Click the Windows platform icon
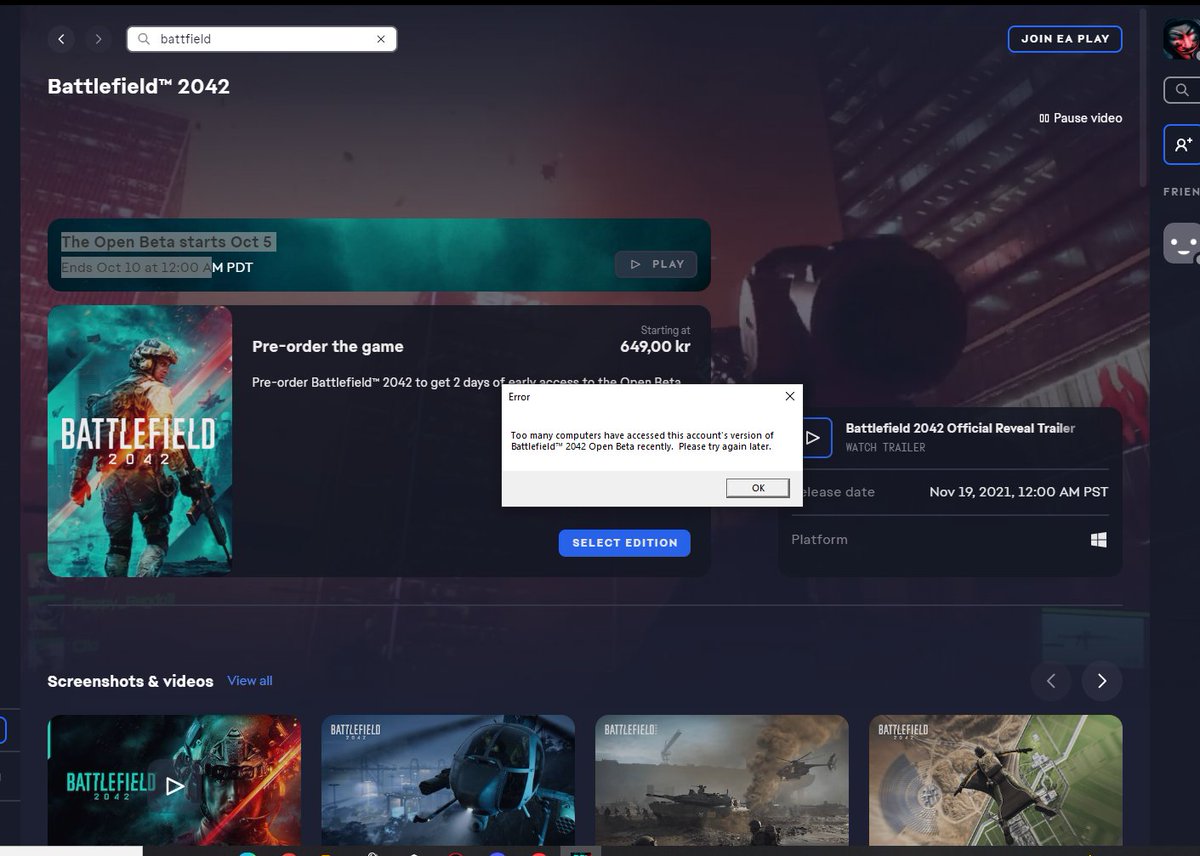This screenshot has height=856, width=1200. (x=1098, y=539)
